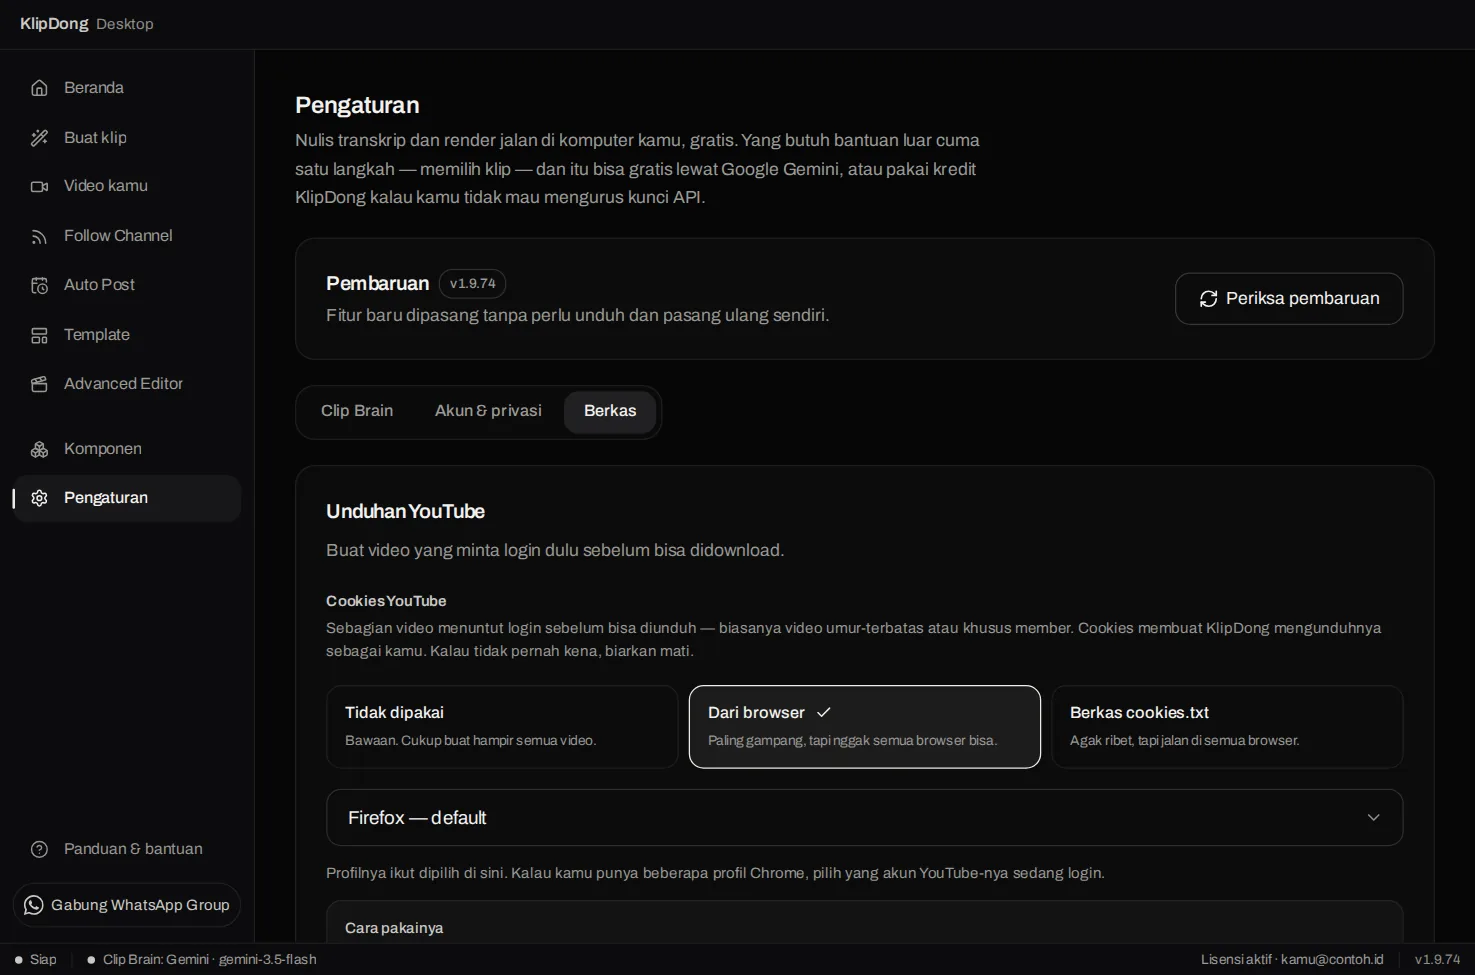Click the Buat klip magic wand icon
The image size is (1475, 975).
click(x=39, y=138)
